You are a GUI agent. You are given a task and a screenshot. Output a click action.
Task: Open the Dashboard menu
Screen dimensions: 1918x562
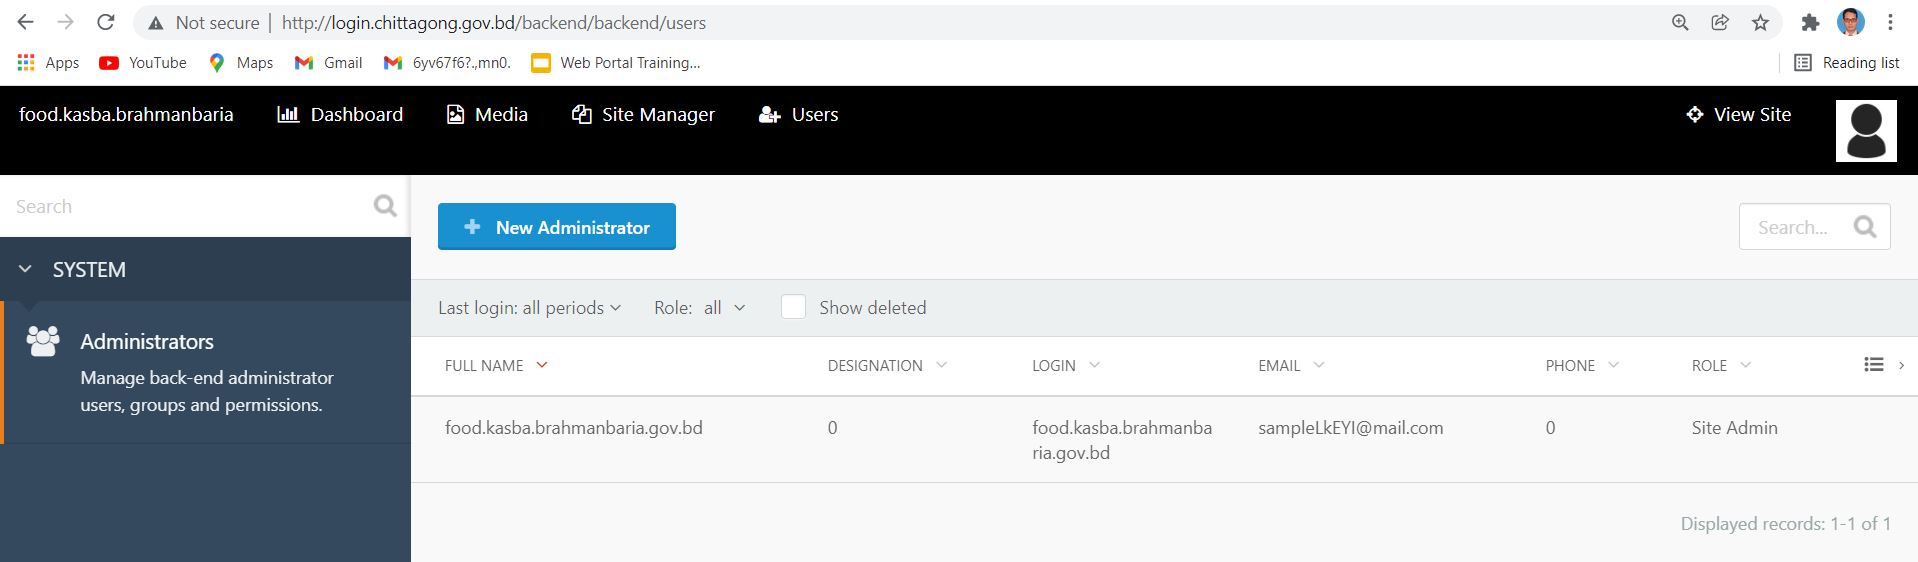tap(340, 115)
